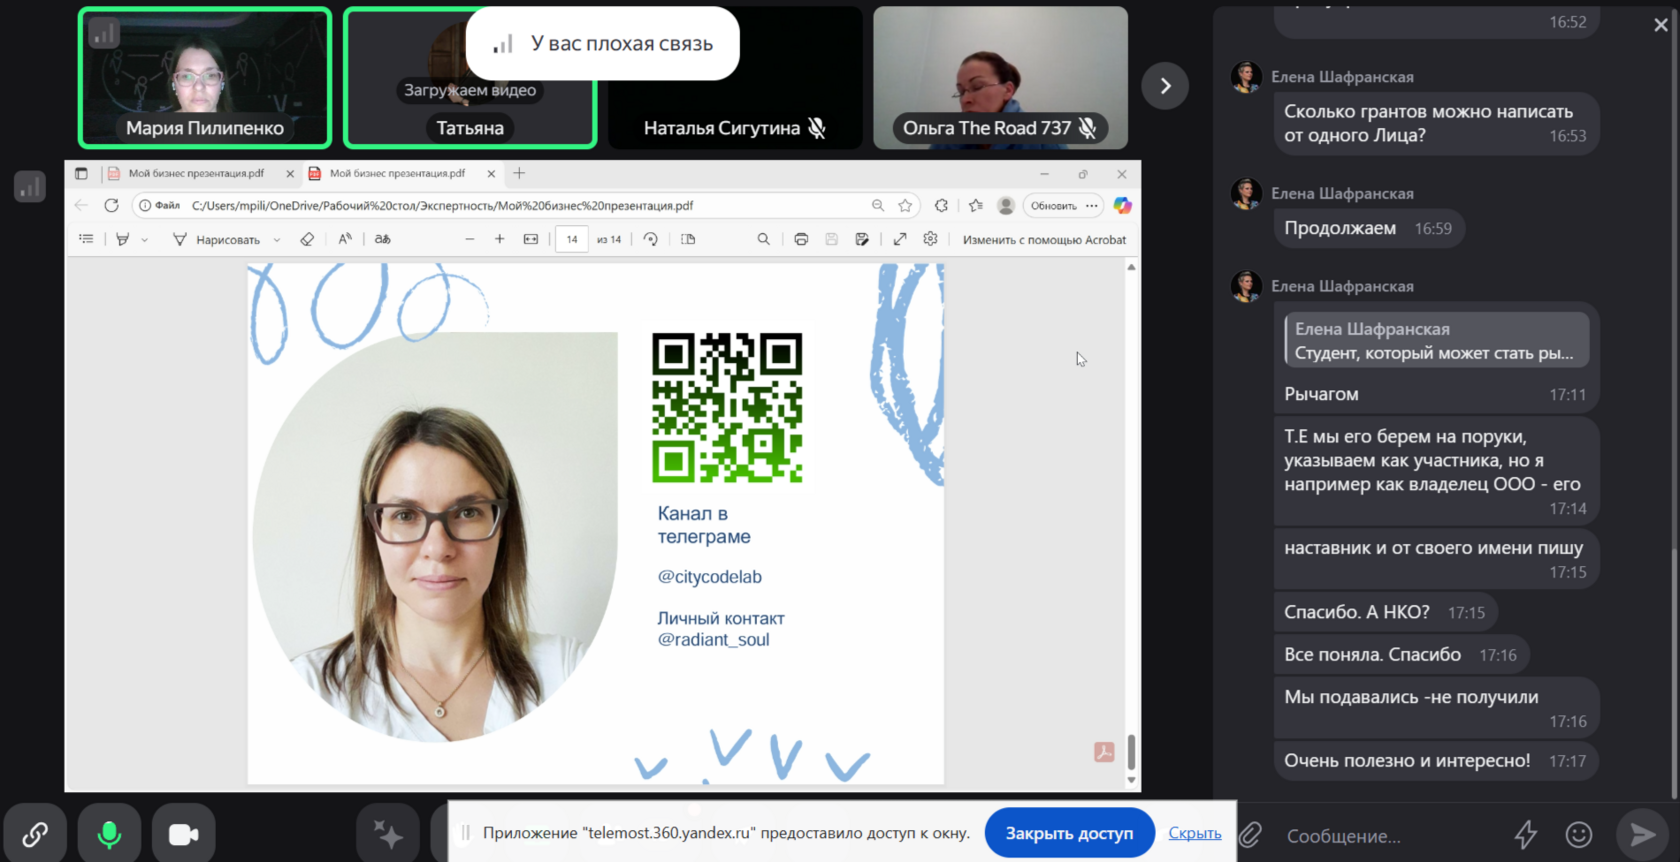Image resolution: width=1680 pixels, height=862 pixels.
Task: Close the chat panel
Action: 1661,25
